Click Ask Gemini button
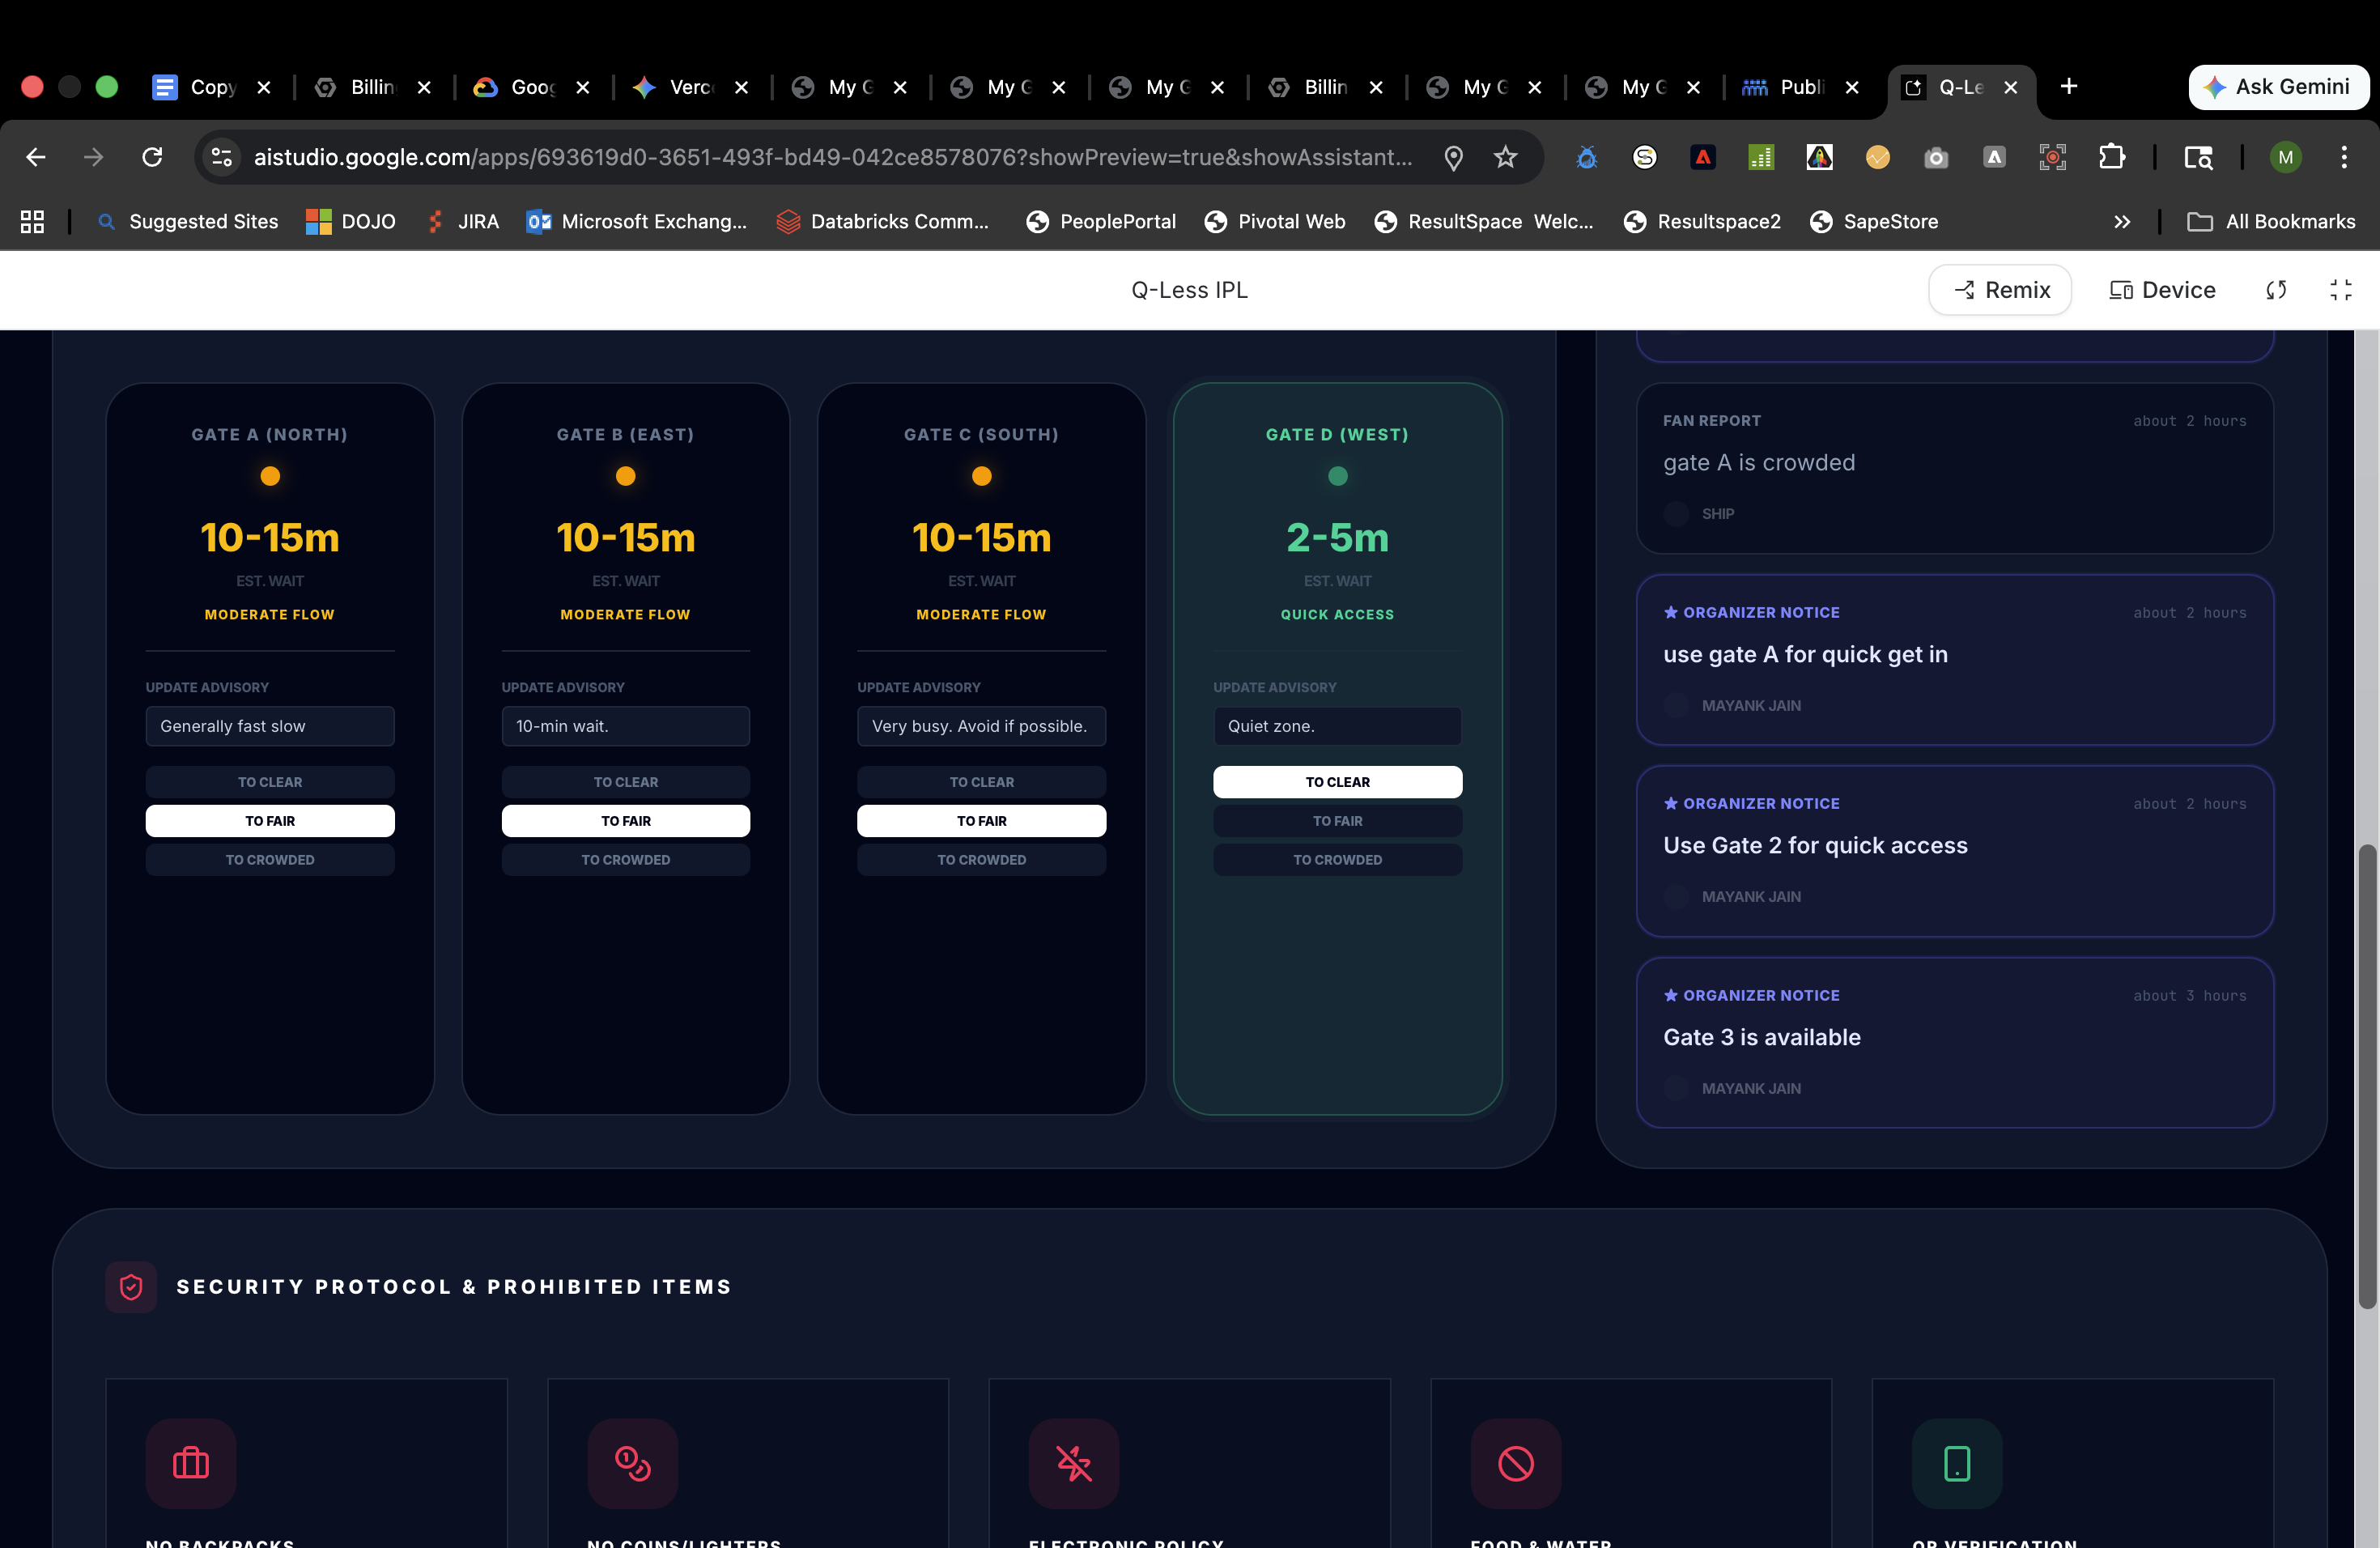Screen dimensions: 2380x1548 tap(2279, 87)
